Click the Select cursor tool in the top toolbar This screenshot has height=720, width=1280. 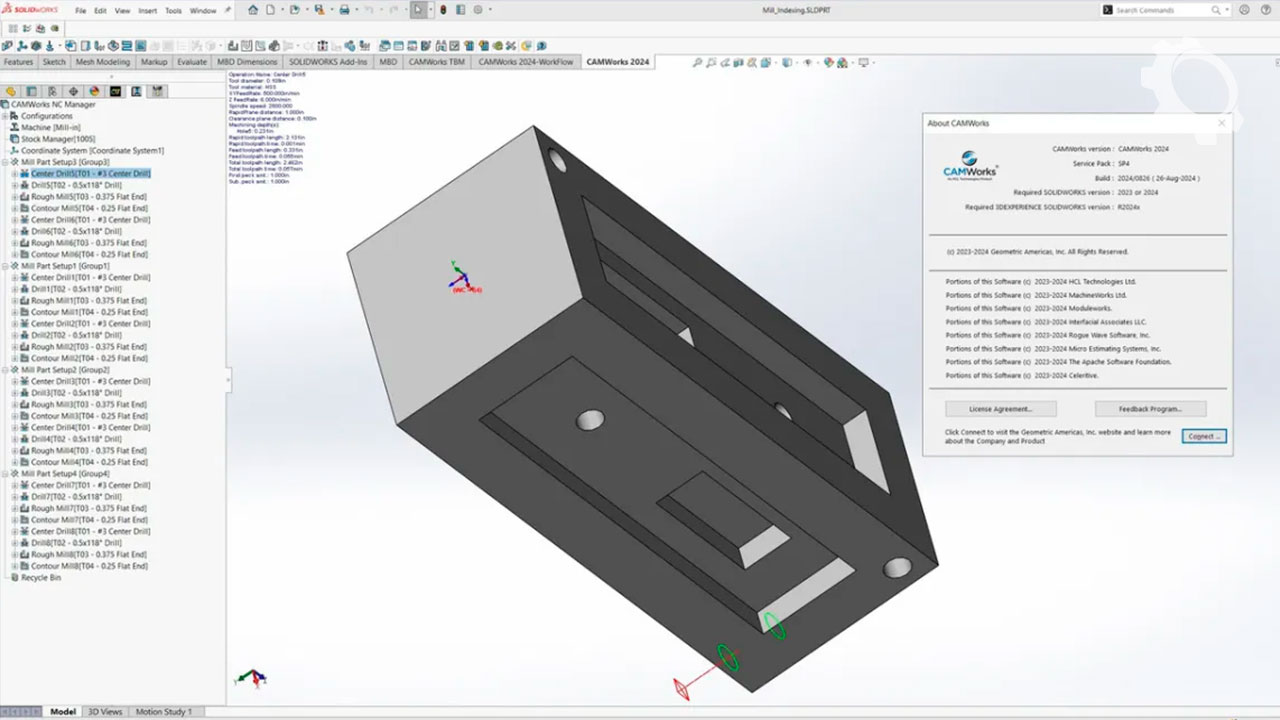(419, 10)
